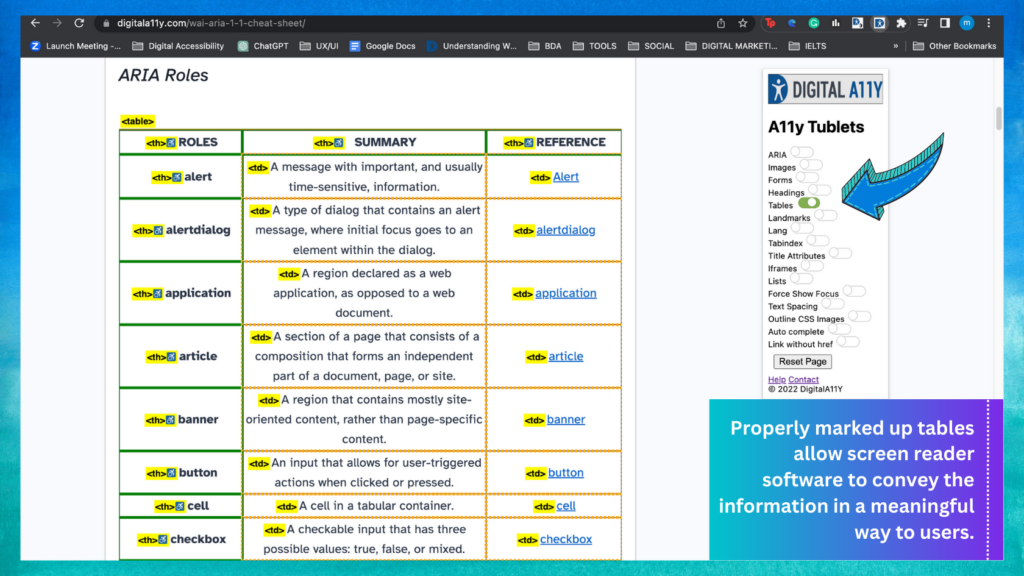Open the Extensions puzzle piece menu
1024x576 pixels.
point(901,23)
